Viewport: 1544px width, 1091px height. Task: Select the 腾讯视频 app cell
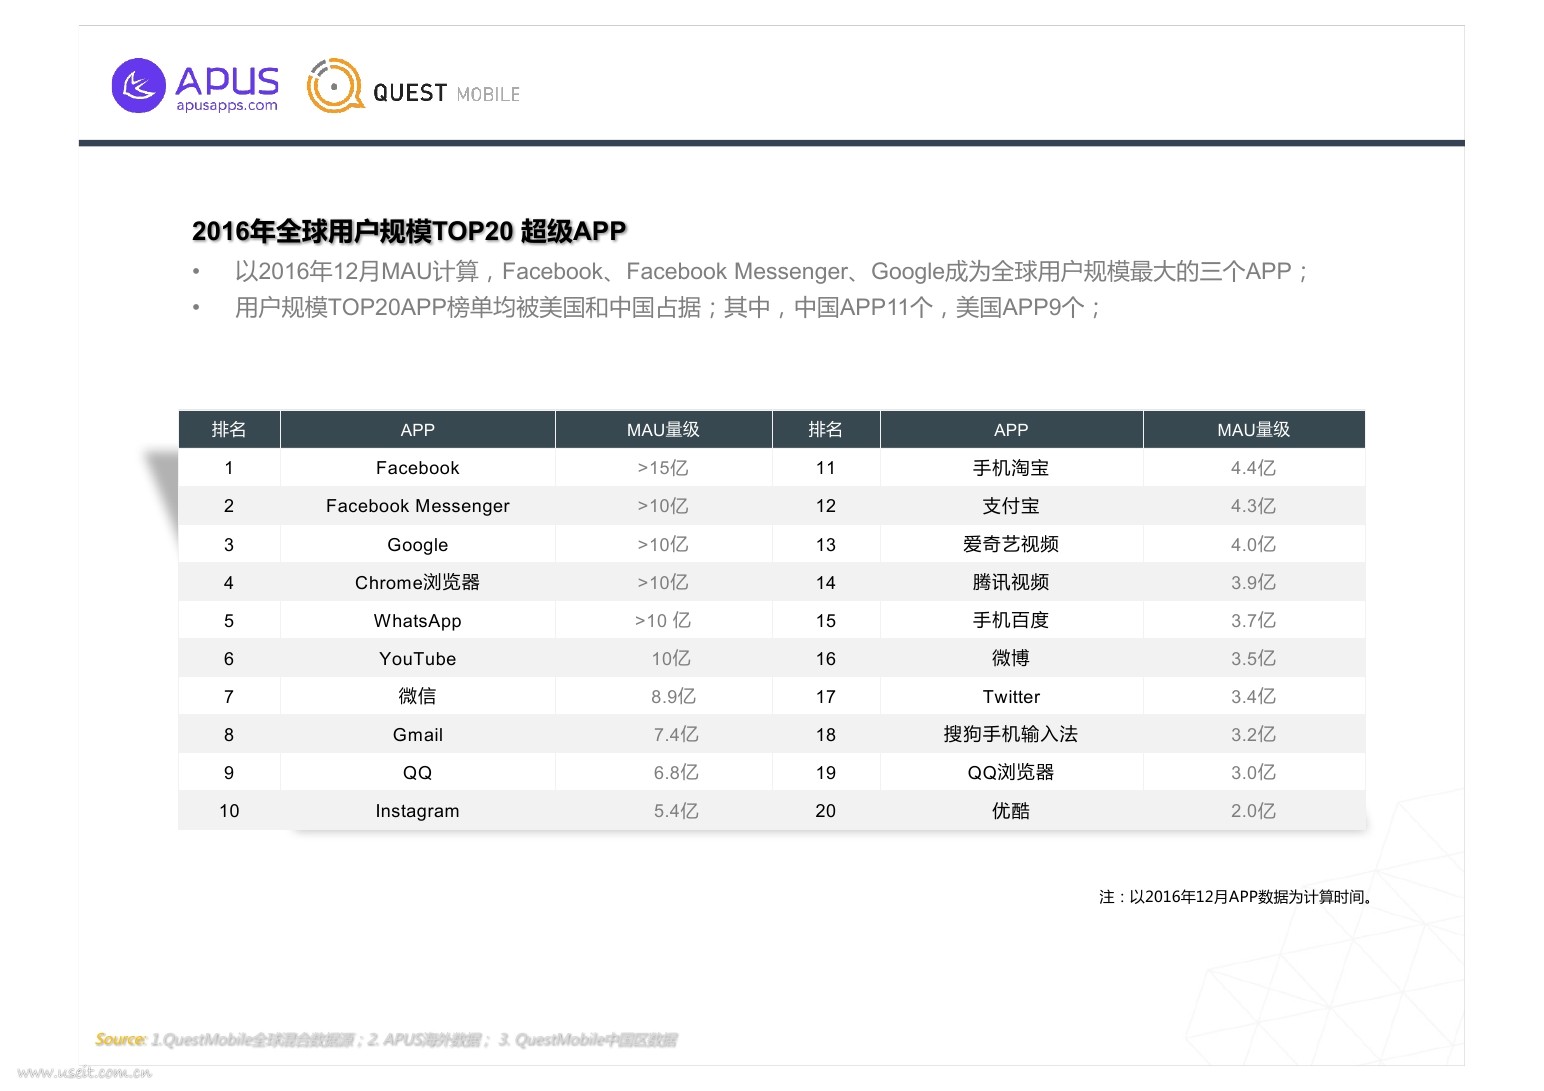click(x=1011, y=582)
